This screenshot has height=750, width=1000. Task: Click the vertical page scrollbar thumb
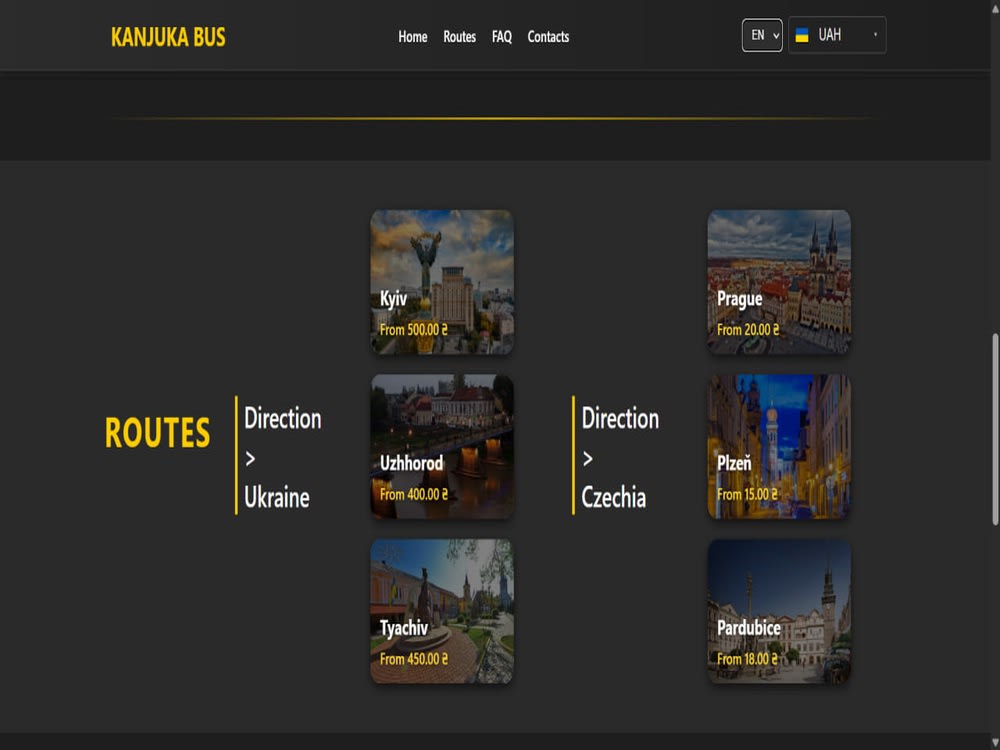pos(995,429)
